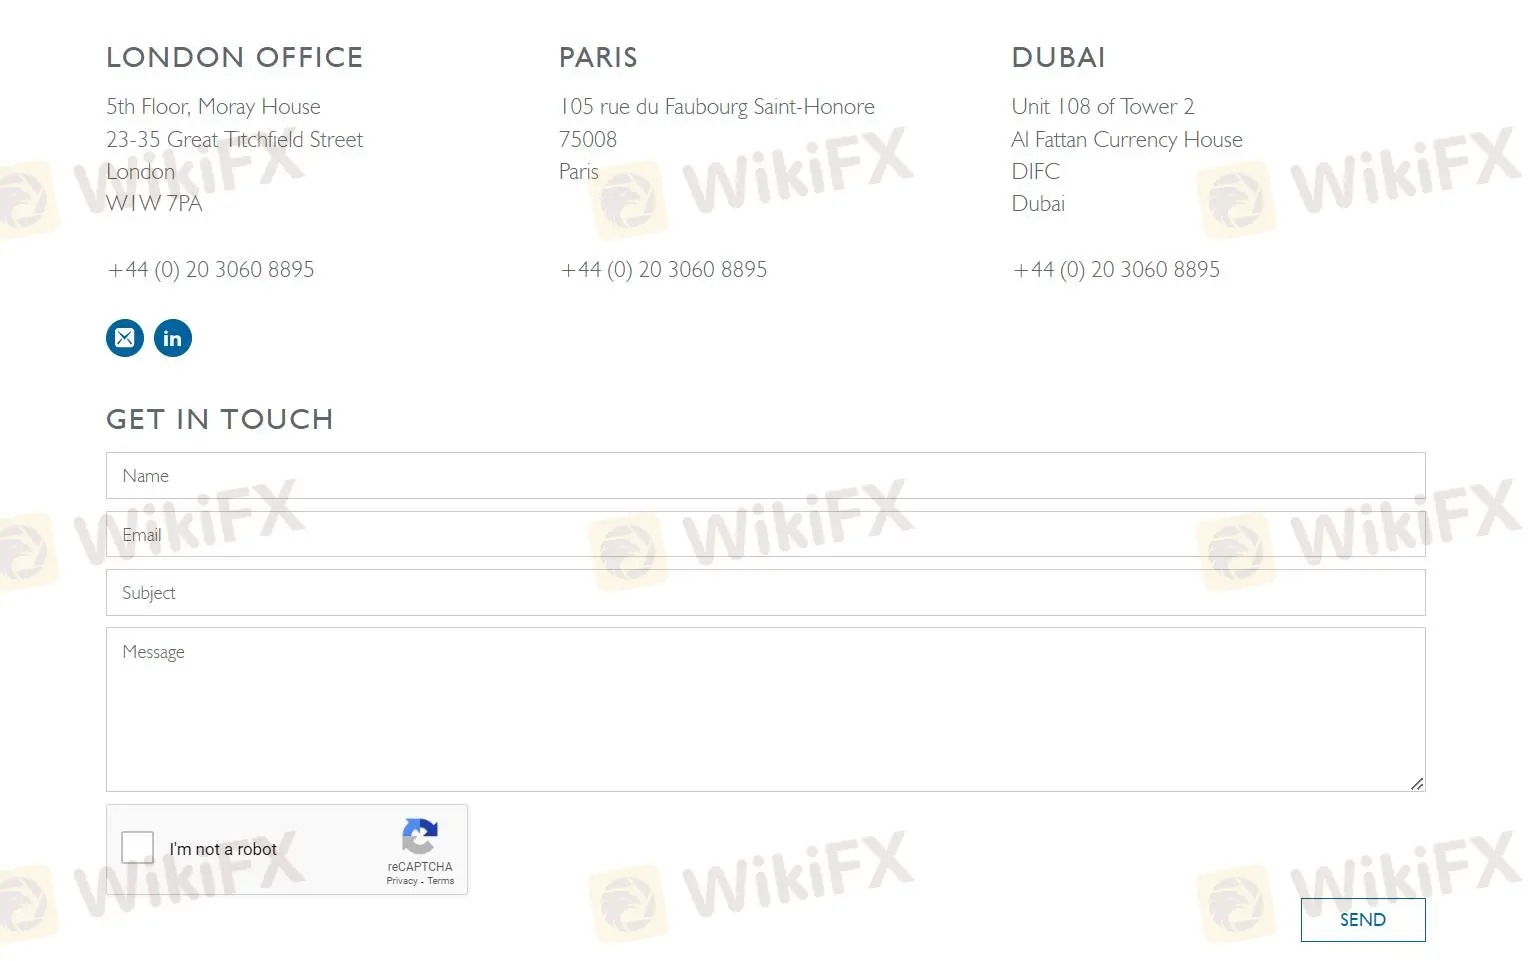1537x961 pixels.
Task: Open the LinkedIn icon link
Action: point(173,338)
